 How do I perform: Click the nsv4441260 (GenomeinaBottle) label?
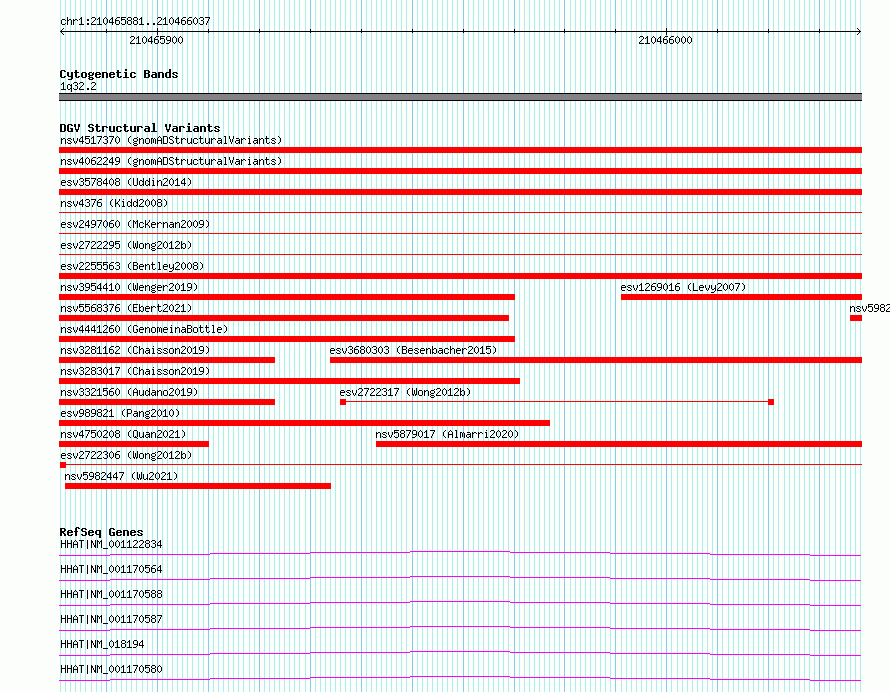(x=144, y=329)
